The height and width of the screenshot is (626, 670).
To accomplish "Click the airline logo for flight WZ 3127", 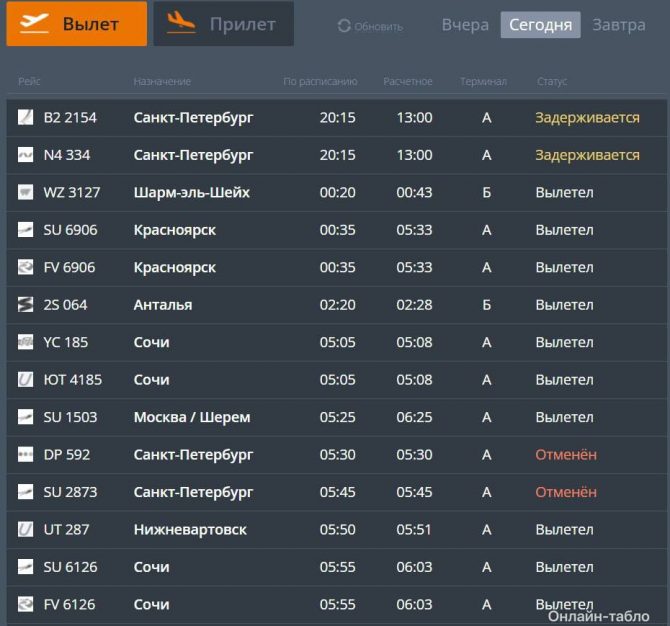I will (26, 192).
